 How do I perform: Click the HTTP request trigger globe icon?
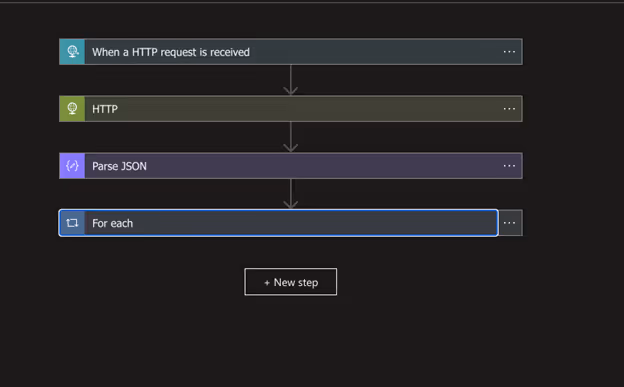tap(72, 52)
